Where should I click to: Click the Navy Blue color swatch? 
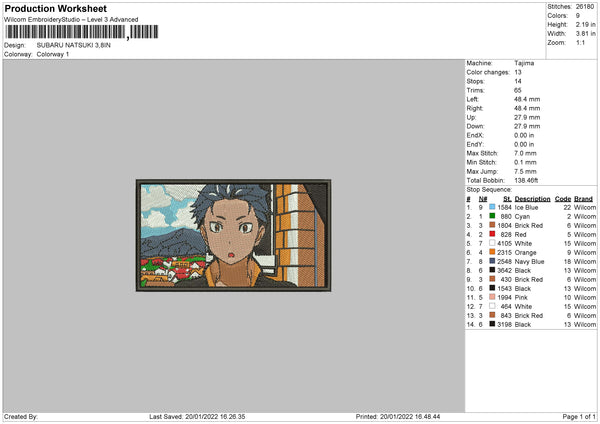(492, 261)
